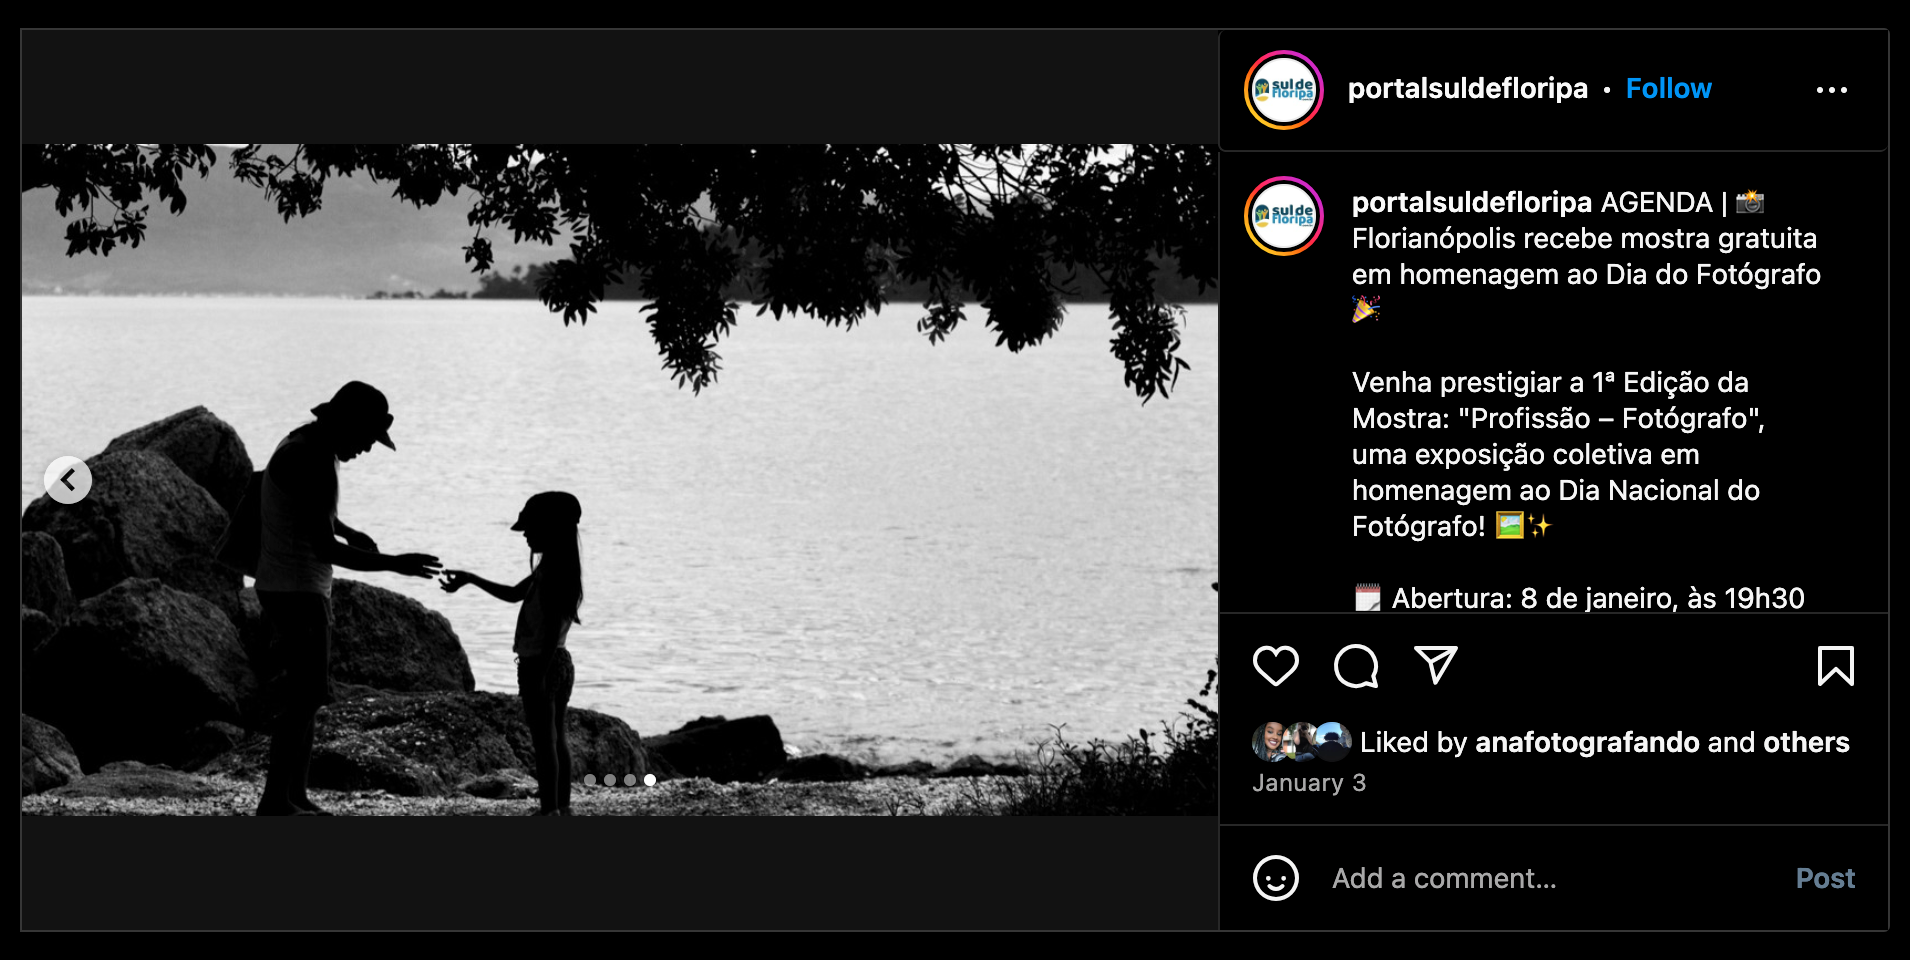
Task: Select the third carousel dot
Action: pos(630,780)
